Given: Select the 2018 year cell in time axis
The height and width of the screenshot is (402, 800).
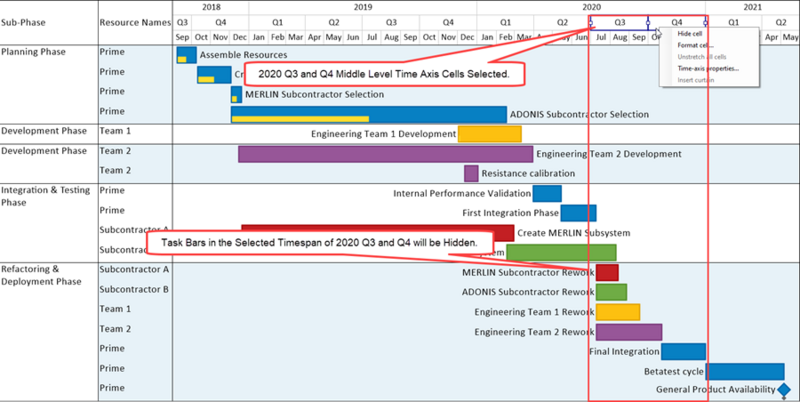Looking at the screenshot, I should tap(211, 7).
